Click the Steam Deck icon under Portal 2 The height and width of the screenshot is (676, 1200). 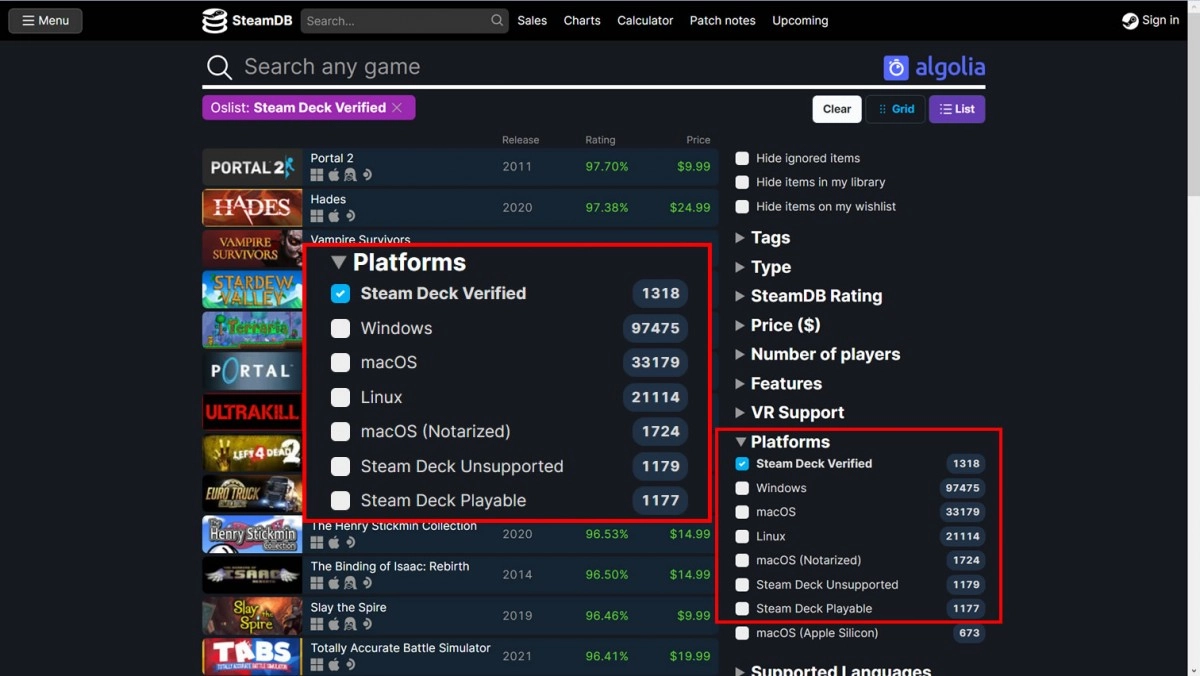pos(367,175)
